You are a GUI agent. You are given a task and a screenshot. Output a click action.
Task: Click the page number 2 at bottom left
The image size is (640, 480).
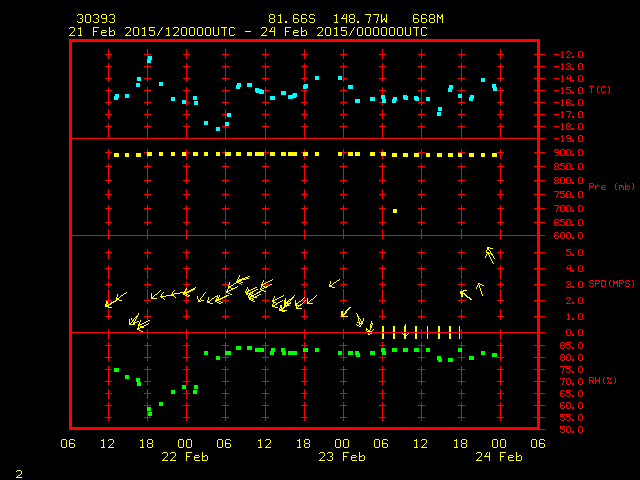[x=19, y=474]
